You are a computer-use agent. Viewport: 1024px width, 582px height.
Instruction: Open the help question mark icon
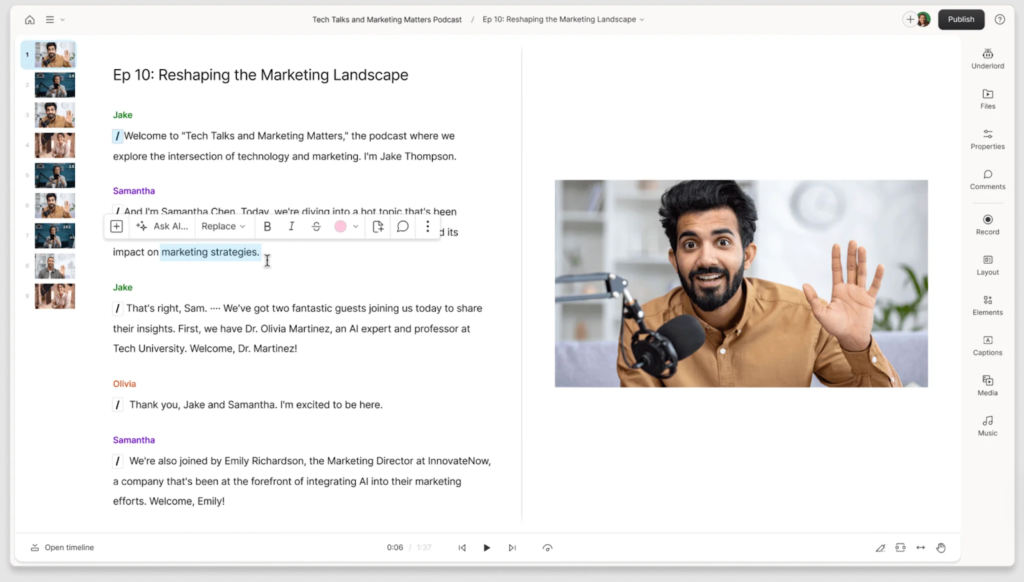click(x=999, y=20)
